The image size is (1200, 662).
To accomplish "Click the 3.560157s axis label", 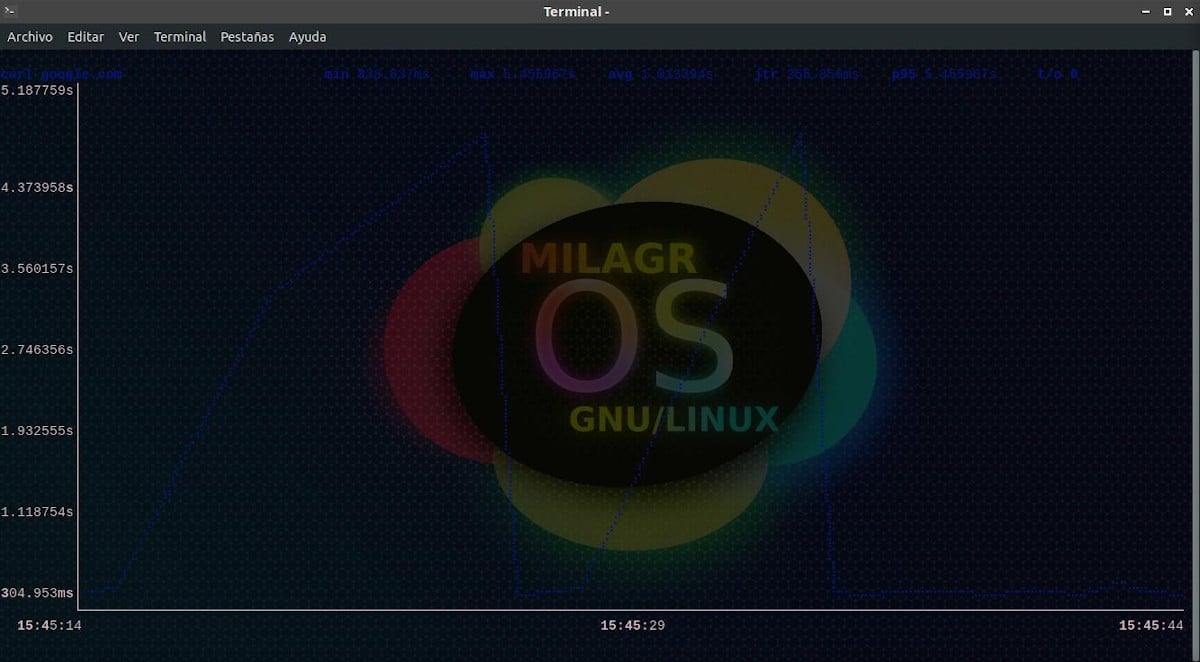I will 38,268.
